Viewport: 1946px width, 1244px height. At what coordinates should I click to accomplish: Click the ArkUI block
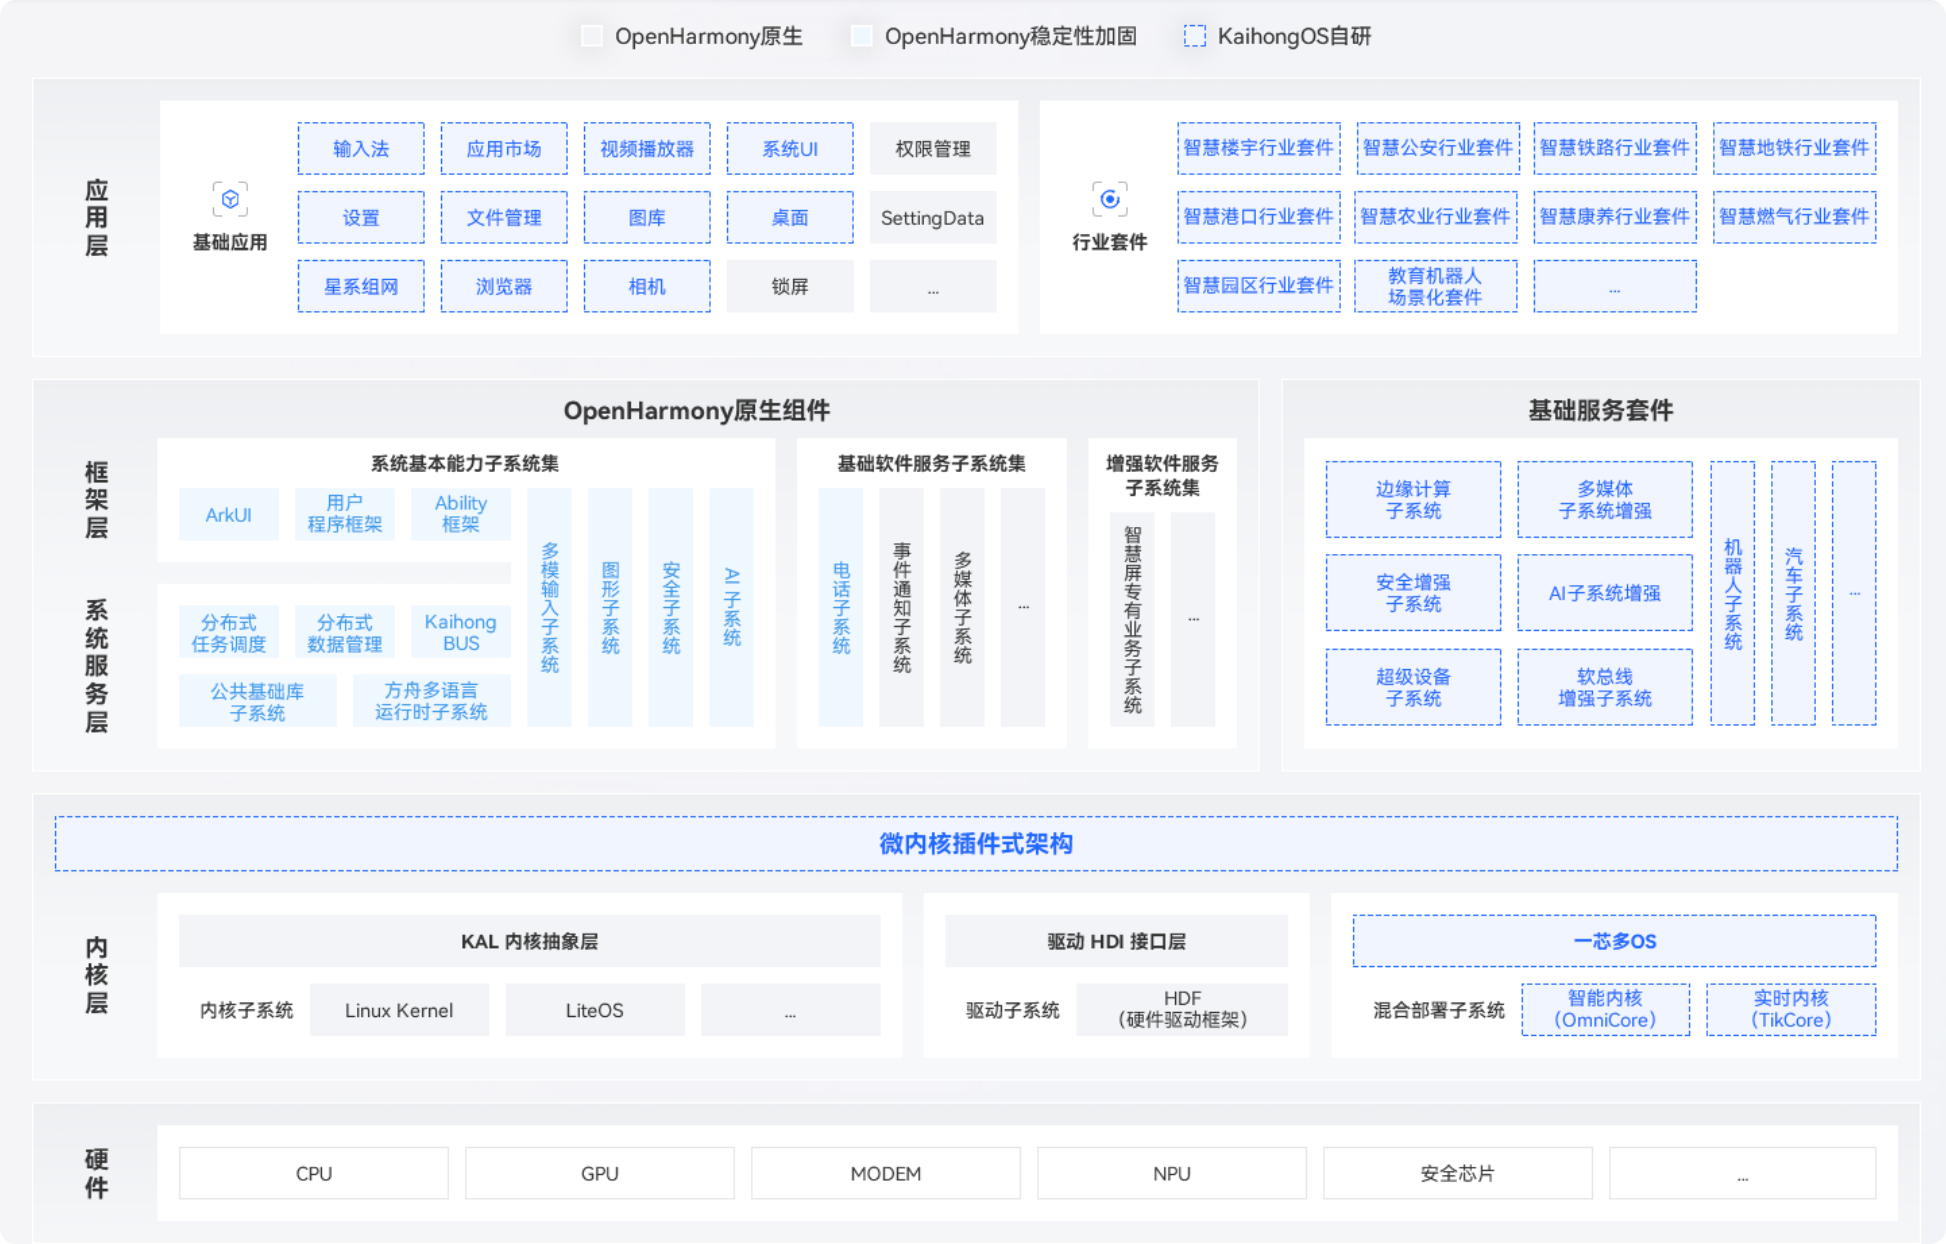click(229, 514)
